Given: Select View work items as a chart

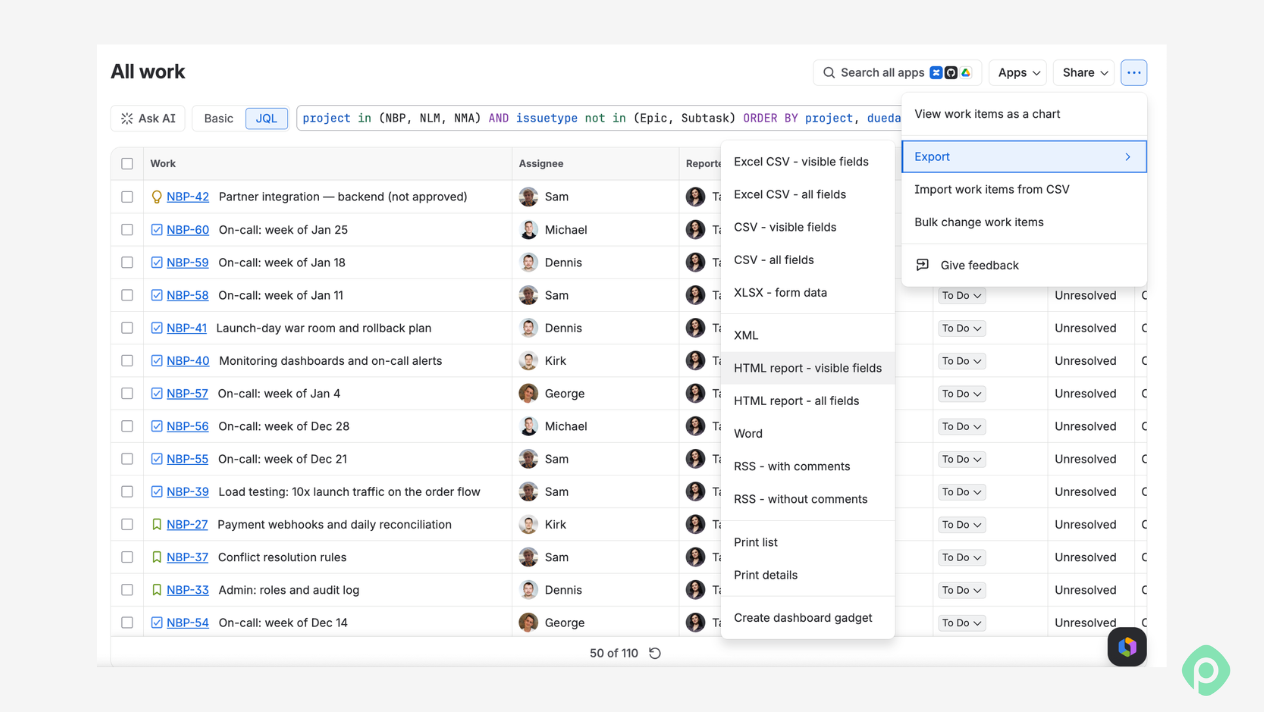Looking at the screenshot, I should [1024, 114].
